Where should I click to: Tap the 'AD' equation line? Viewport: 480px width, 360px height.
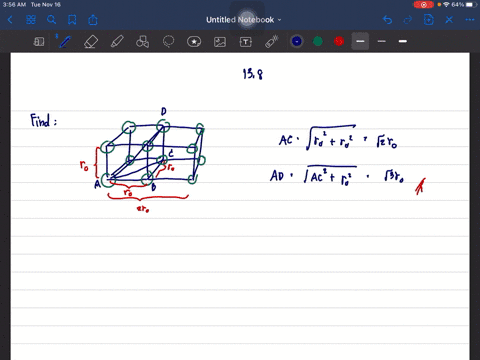coord(337,175)
